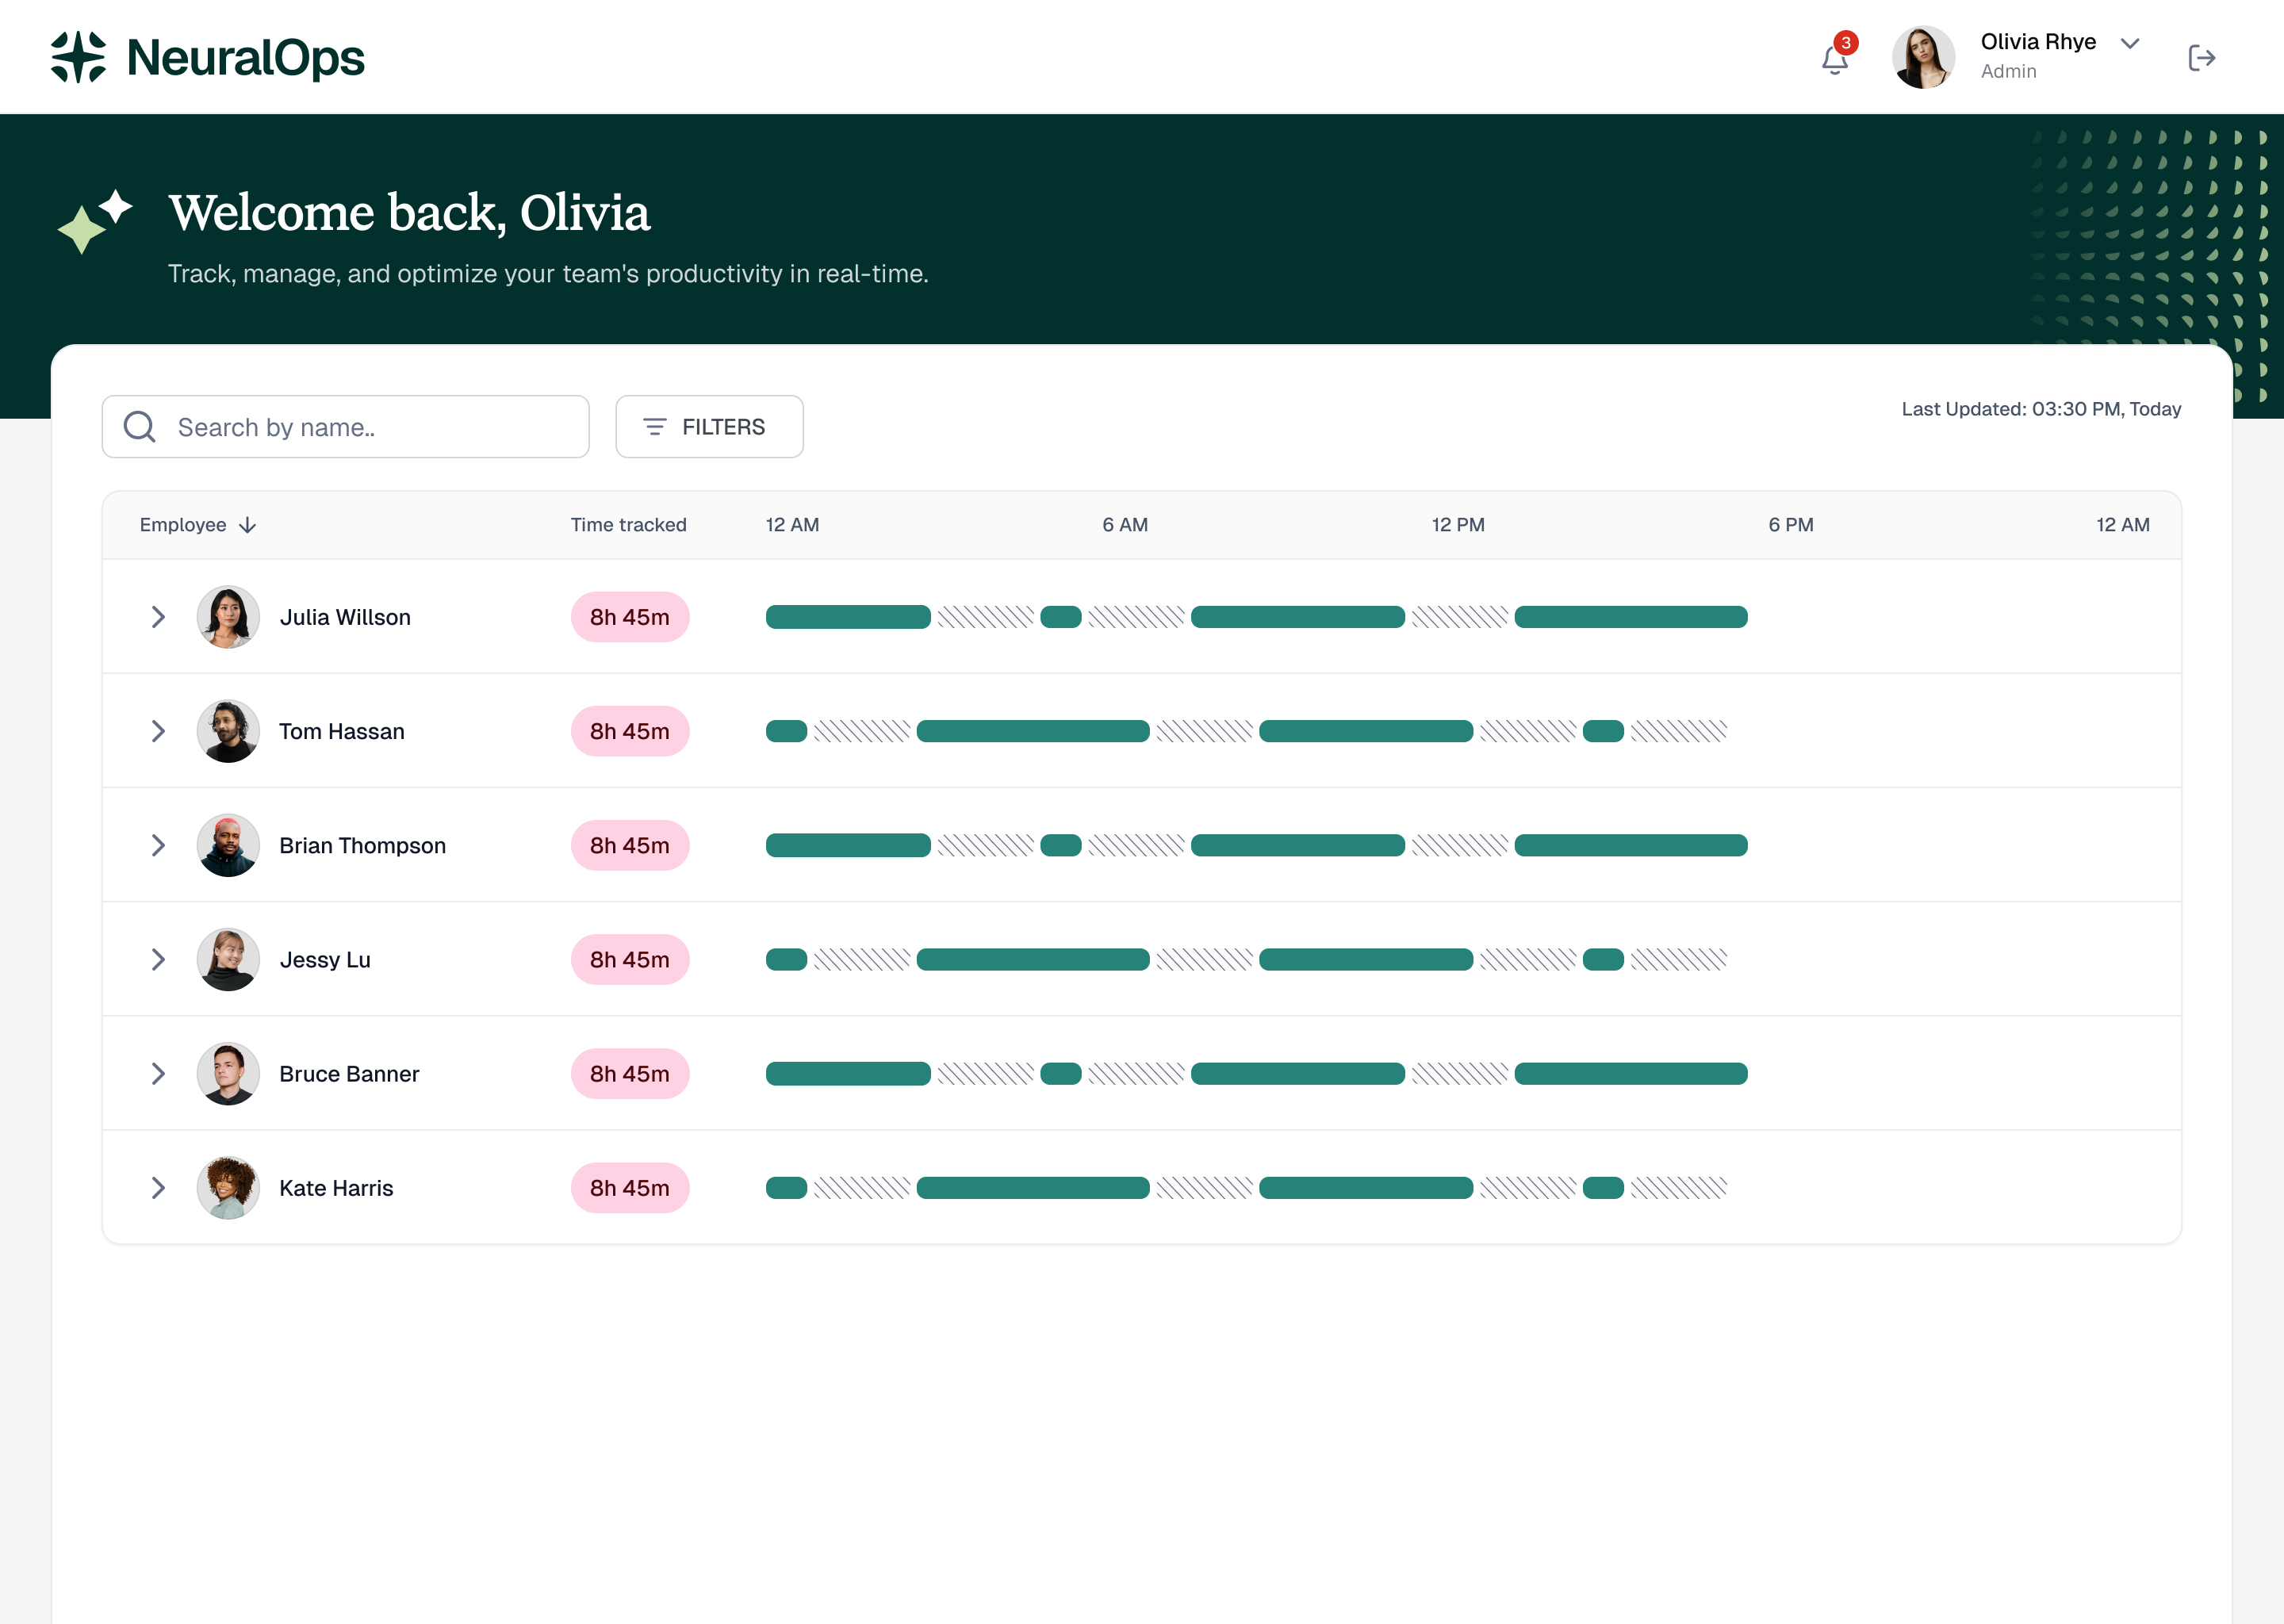Click the Employee column header
2284x1624 pixels.
(183, 525)
